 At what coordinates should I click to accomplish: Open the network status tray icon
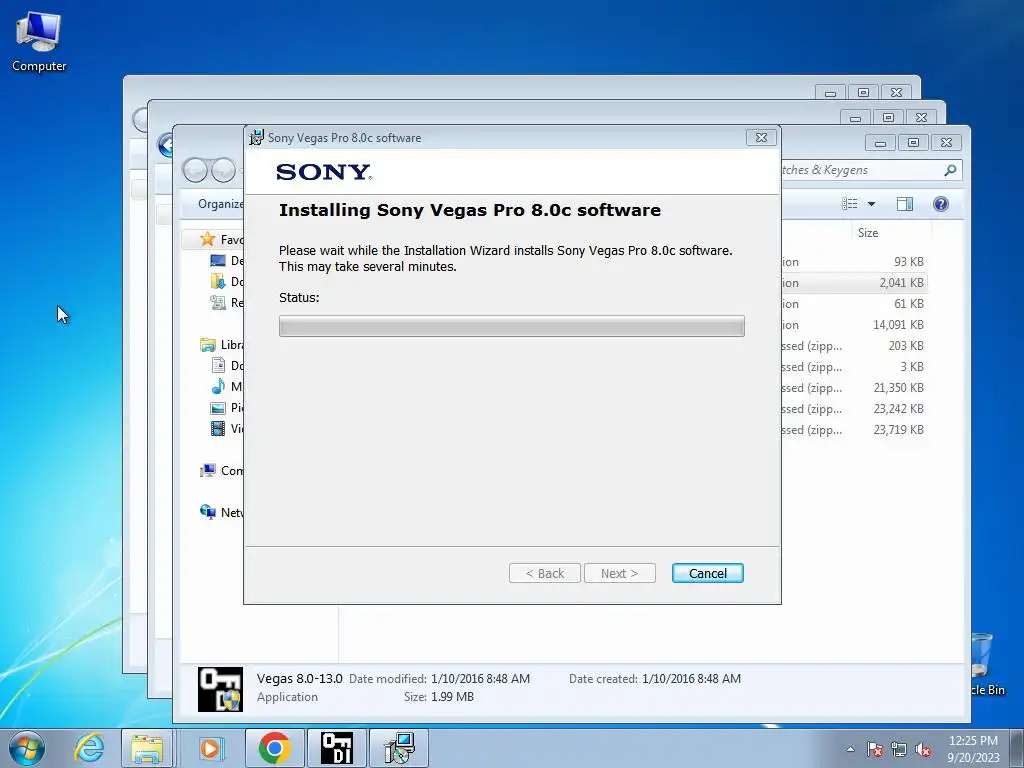899,749
